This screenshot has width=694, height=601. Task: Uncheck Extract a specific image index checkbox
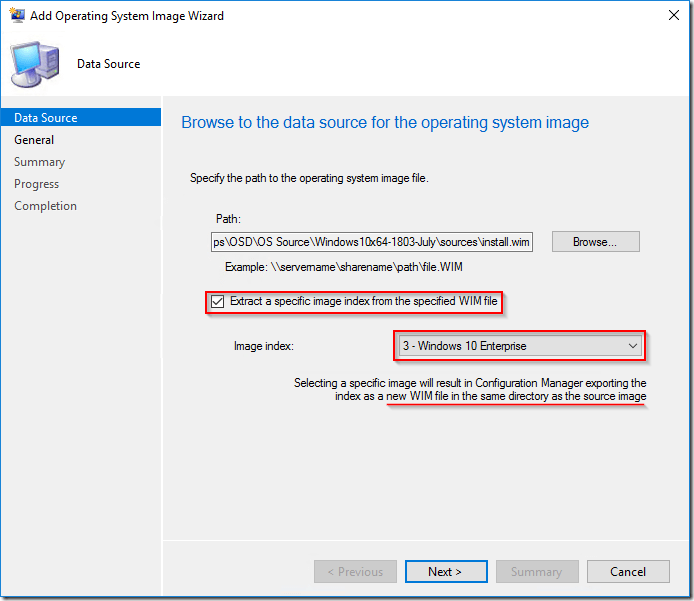click(218, 301)
